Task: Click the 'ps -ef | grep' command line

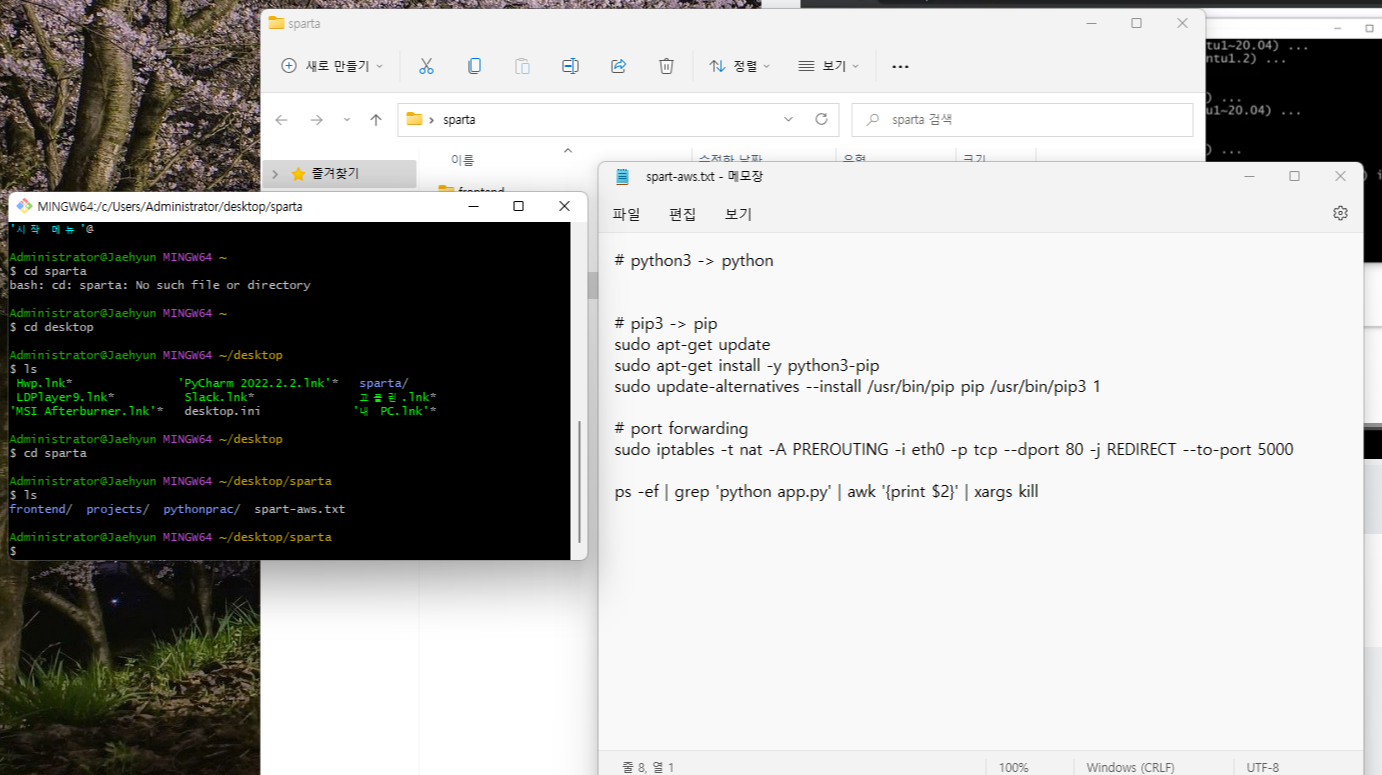Action: pyautogui.click(x=826, y=491)
